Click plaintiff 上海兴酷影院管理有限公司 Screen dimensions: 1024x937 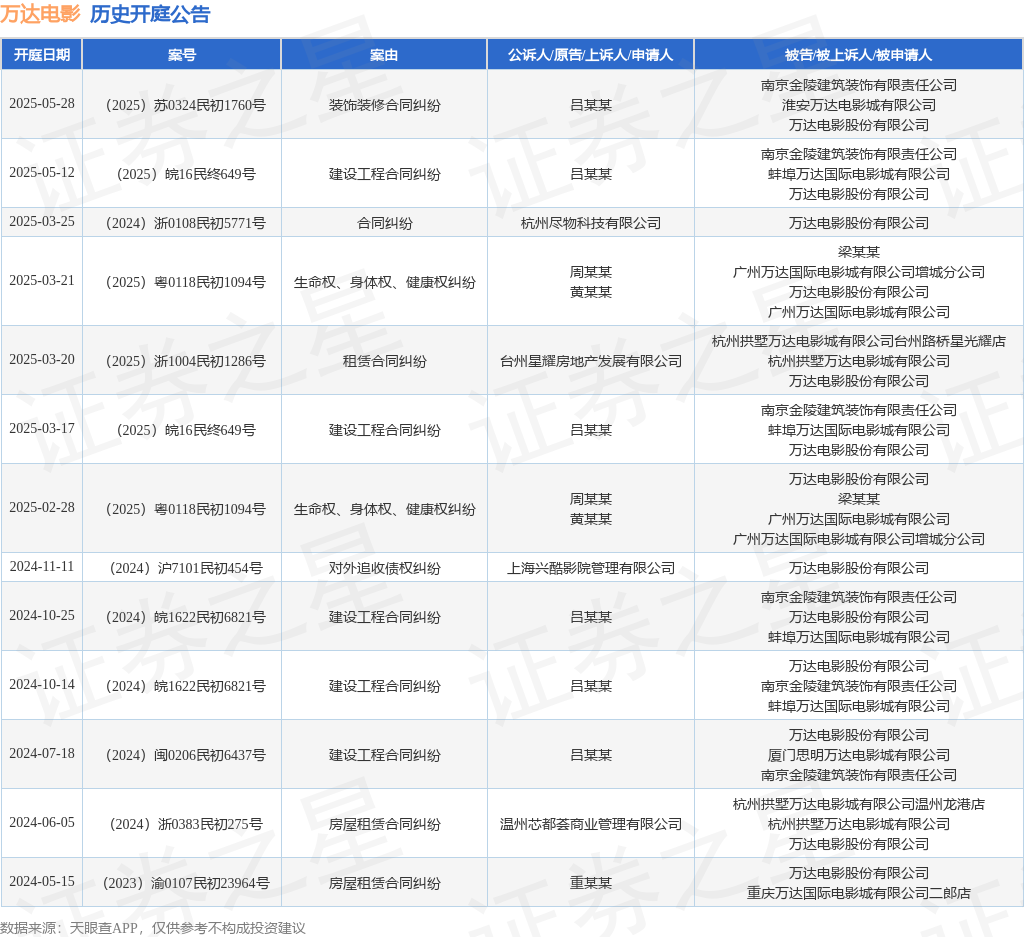click(x=590, y=568)
